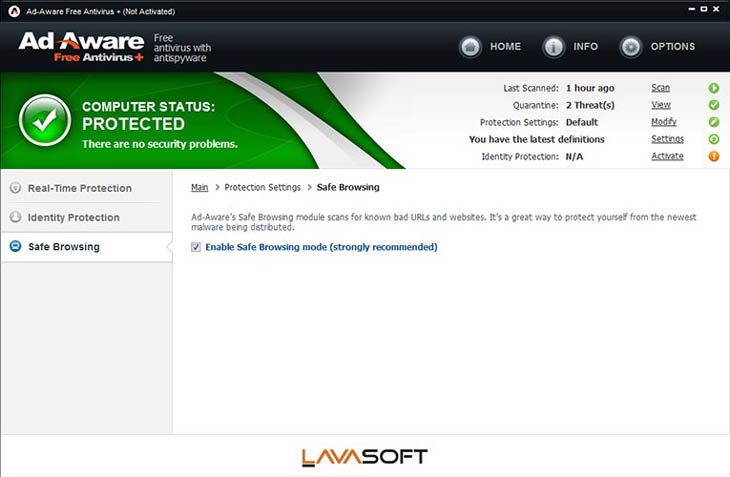The height and width of the screenshot is (477, 730).
Task: Click the Scan link
Action: (x=660, y=88)
